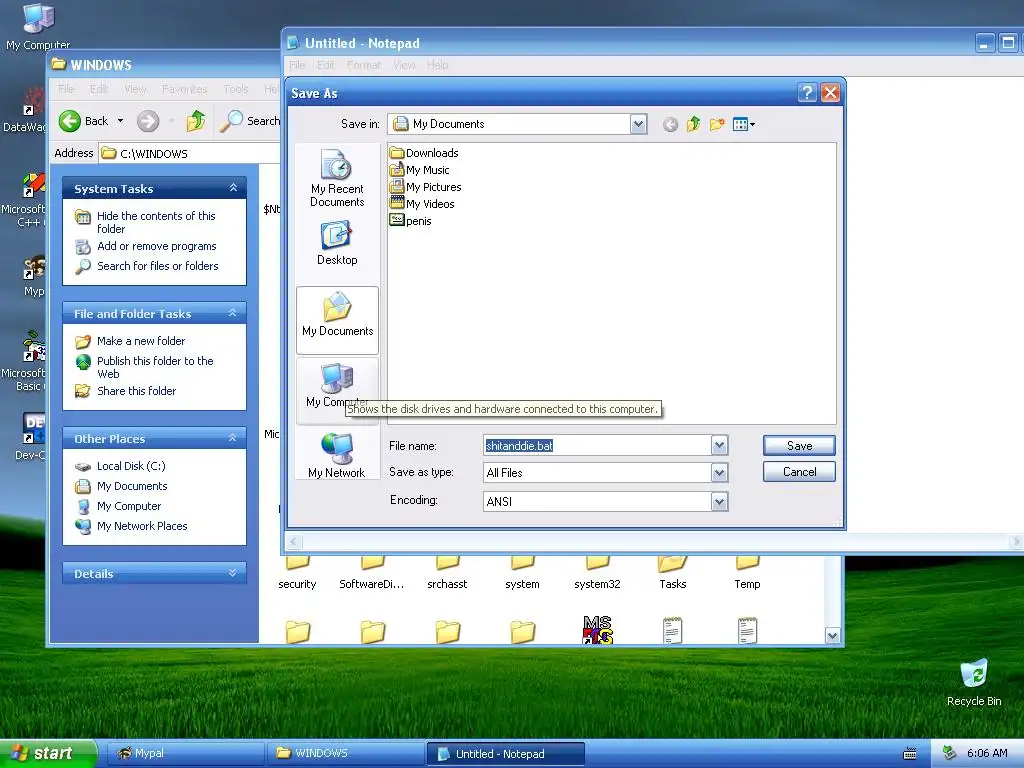Click Search in WINDOWS explorer toolbar
1024x768 pixels.
click(x=250, y=121)
